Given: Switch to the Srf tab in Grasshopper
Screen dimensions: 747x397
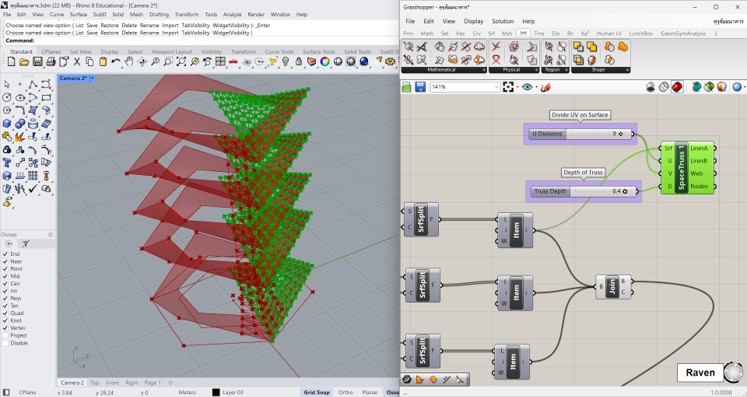Looking at the screenshot, I should [491, 33].
